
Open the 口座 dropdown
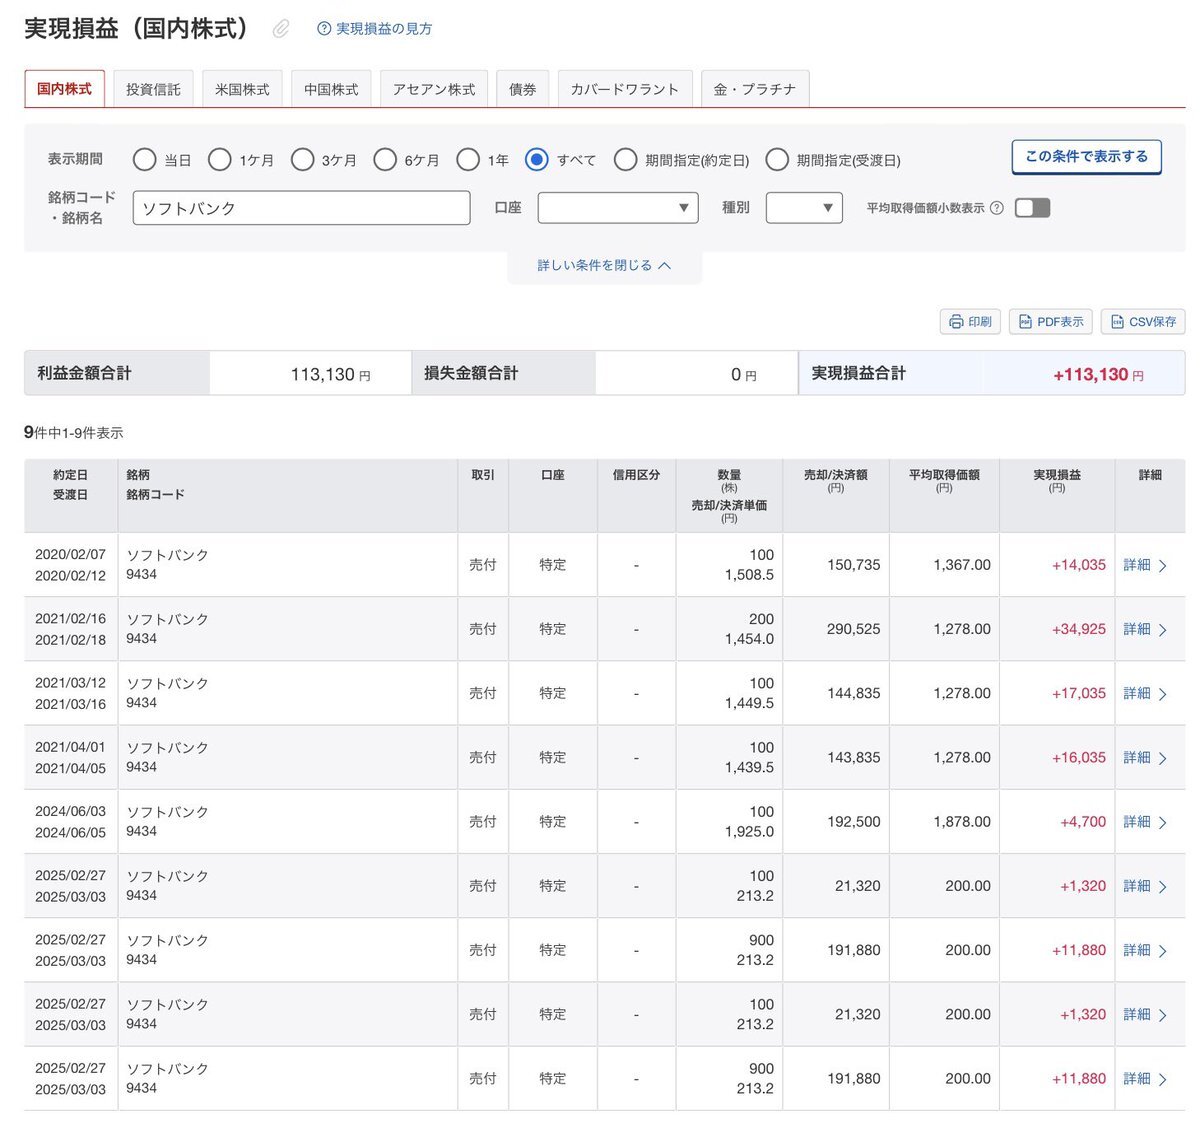(618, 208)
